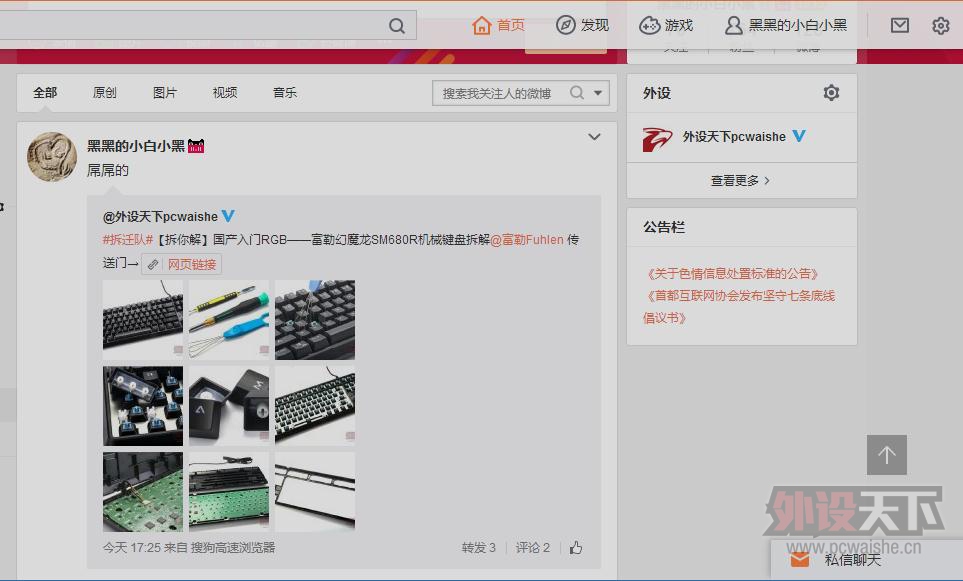Click 评论 2 comments button
Viewport: 963px width, 581px height.
tap(532, 548)
